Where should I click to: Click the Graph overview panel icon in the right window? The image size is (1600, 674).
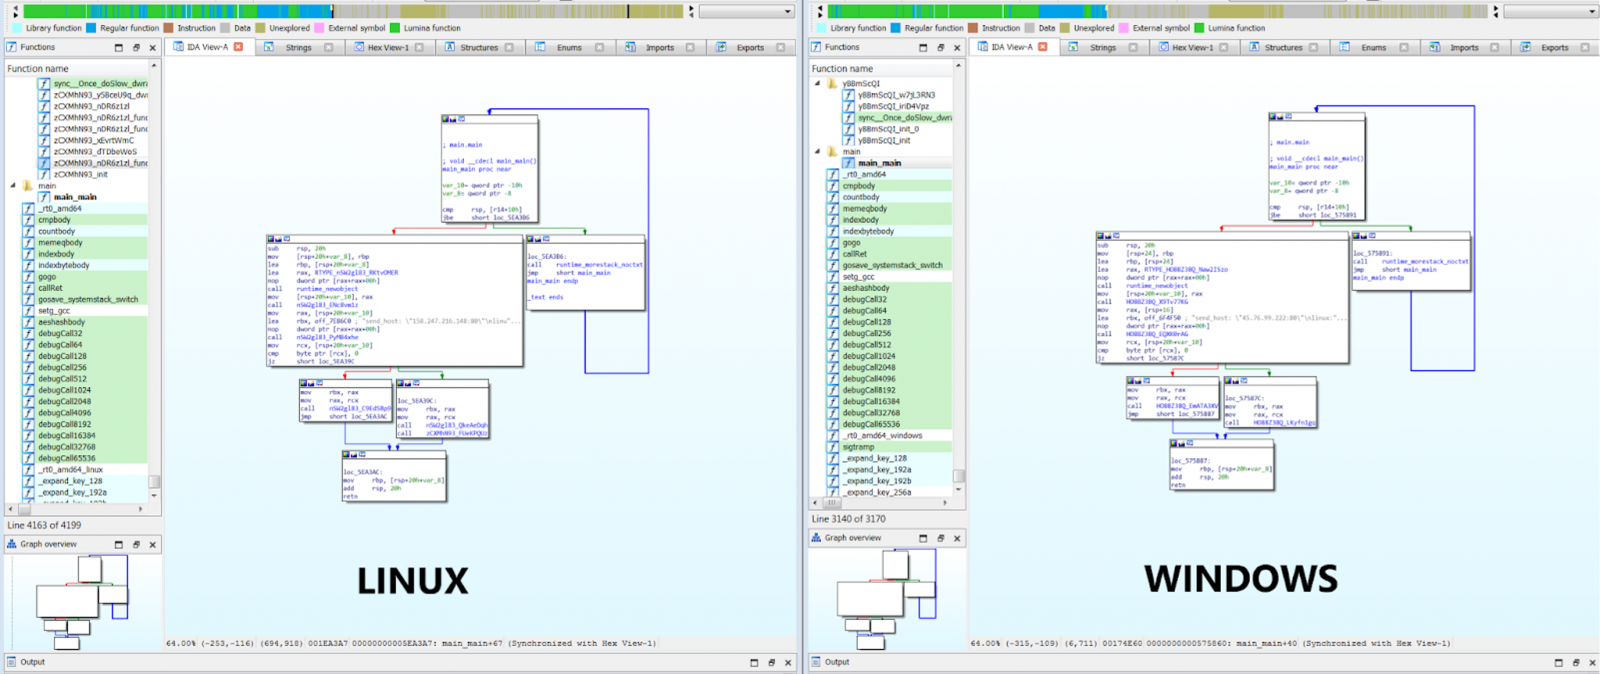click(816, 538)
